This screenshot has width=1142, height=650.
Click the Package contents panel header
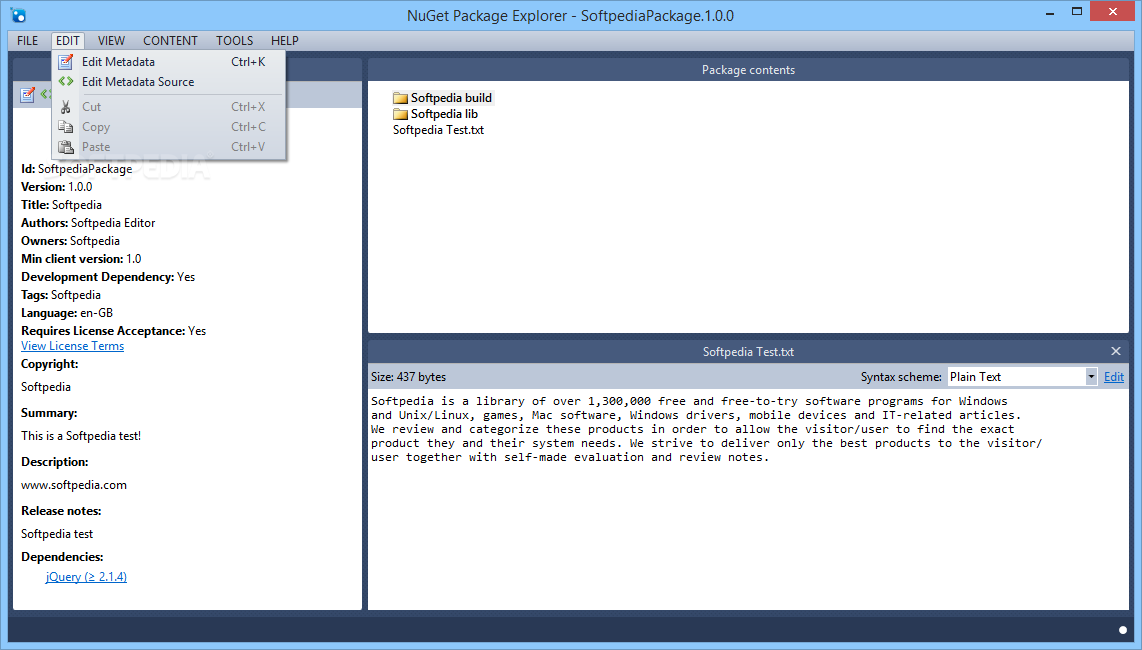(748, 70)
